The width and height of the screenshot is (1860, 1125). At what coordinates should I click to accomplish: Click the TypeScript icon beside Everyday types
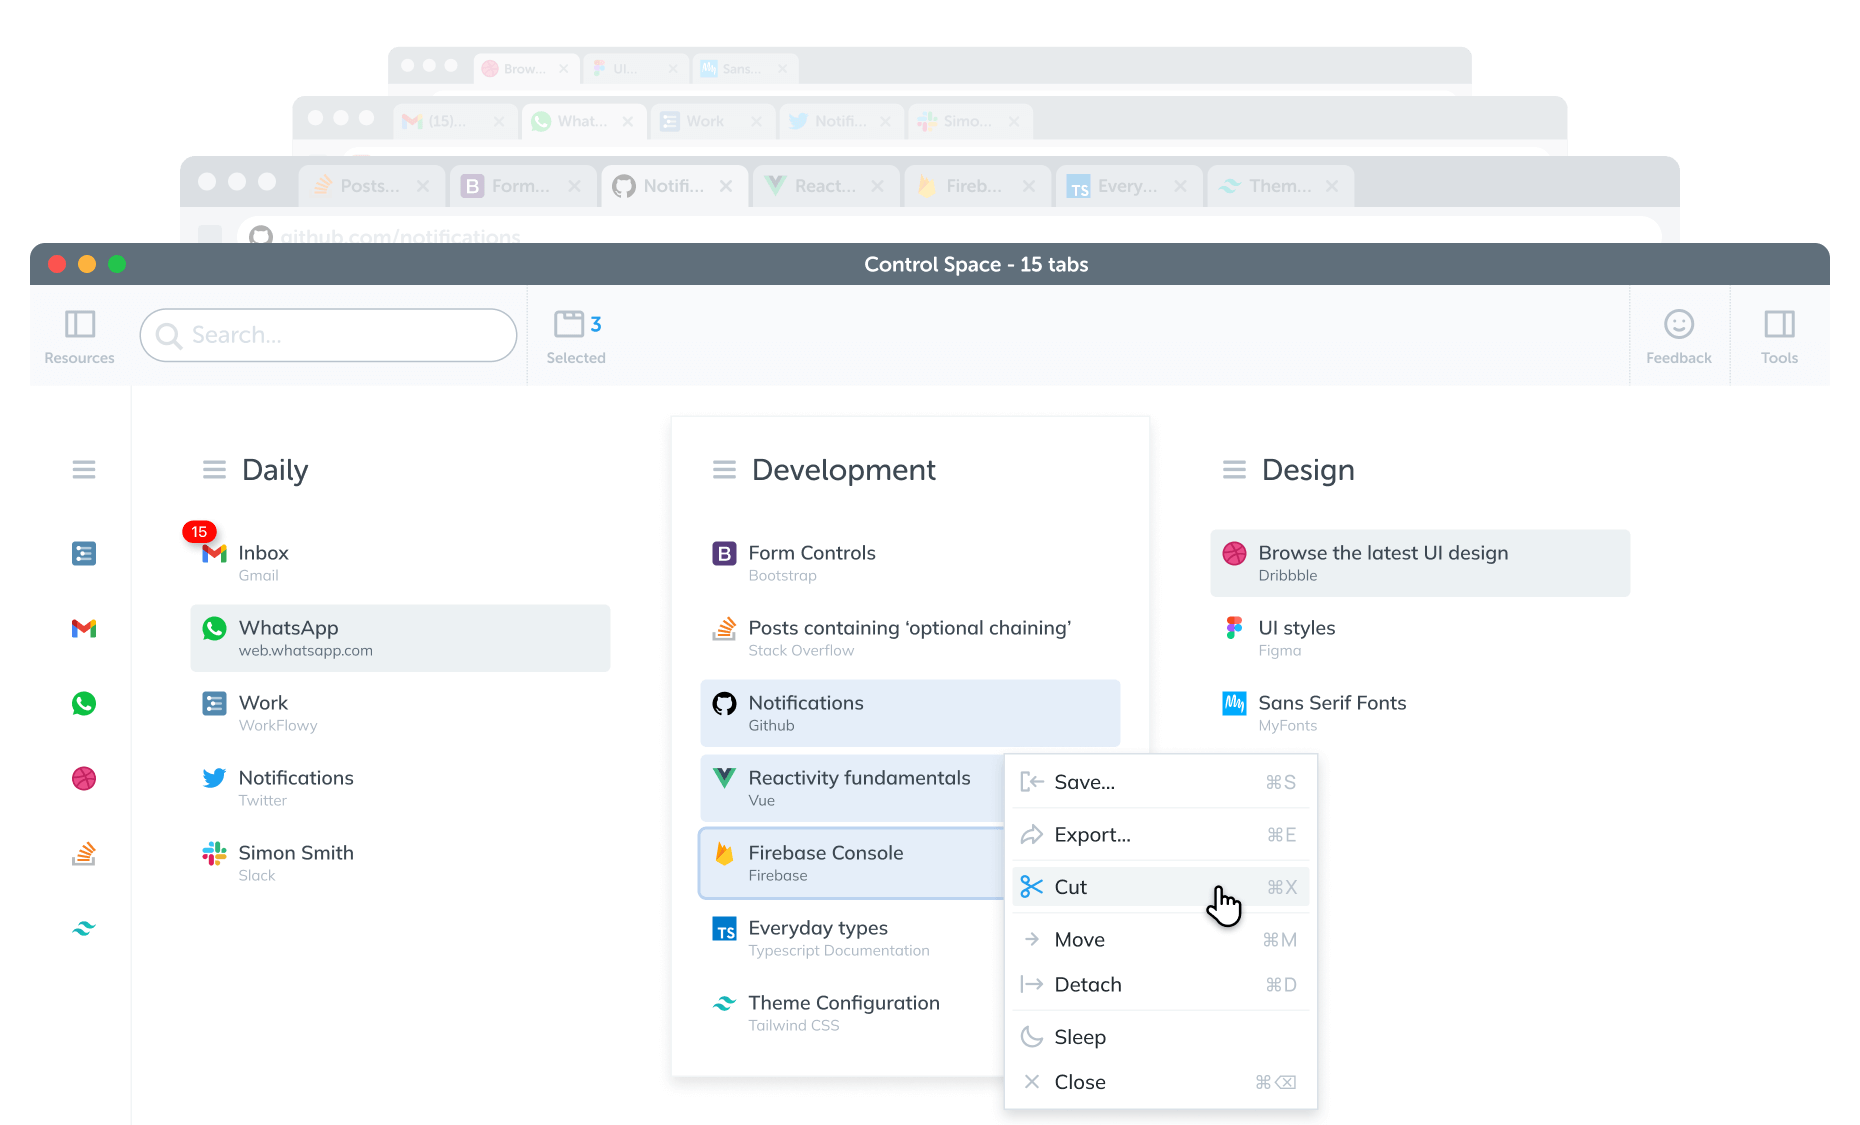[724, 928]
